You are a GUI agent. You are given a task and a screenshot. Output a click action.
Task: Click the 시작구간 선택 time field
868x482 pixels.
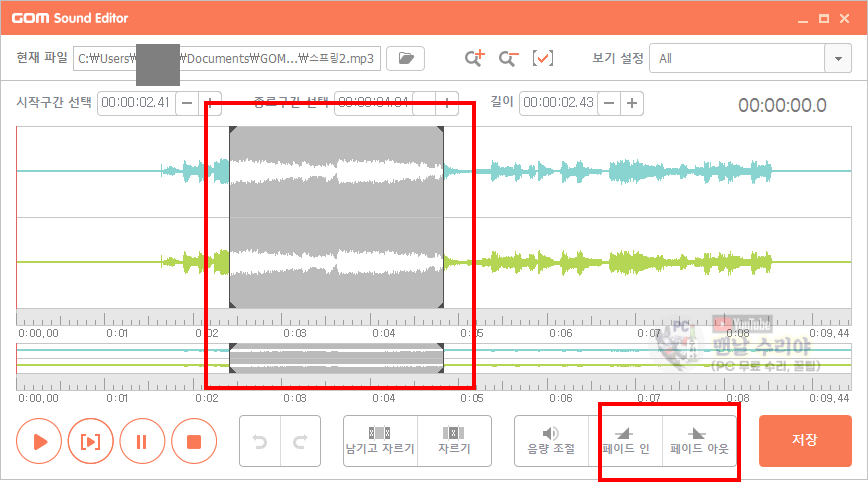coord(136,103)
